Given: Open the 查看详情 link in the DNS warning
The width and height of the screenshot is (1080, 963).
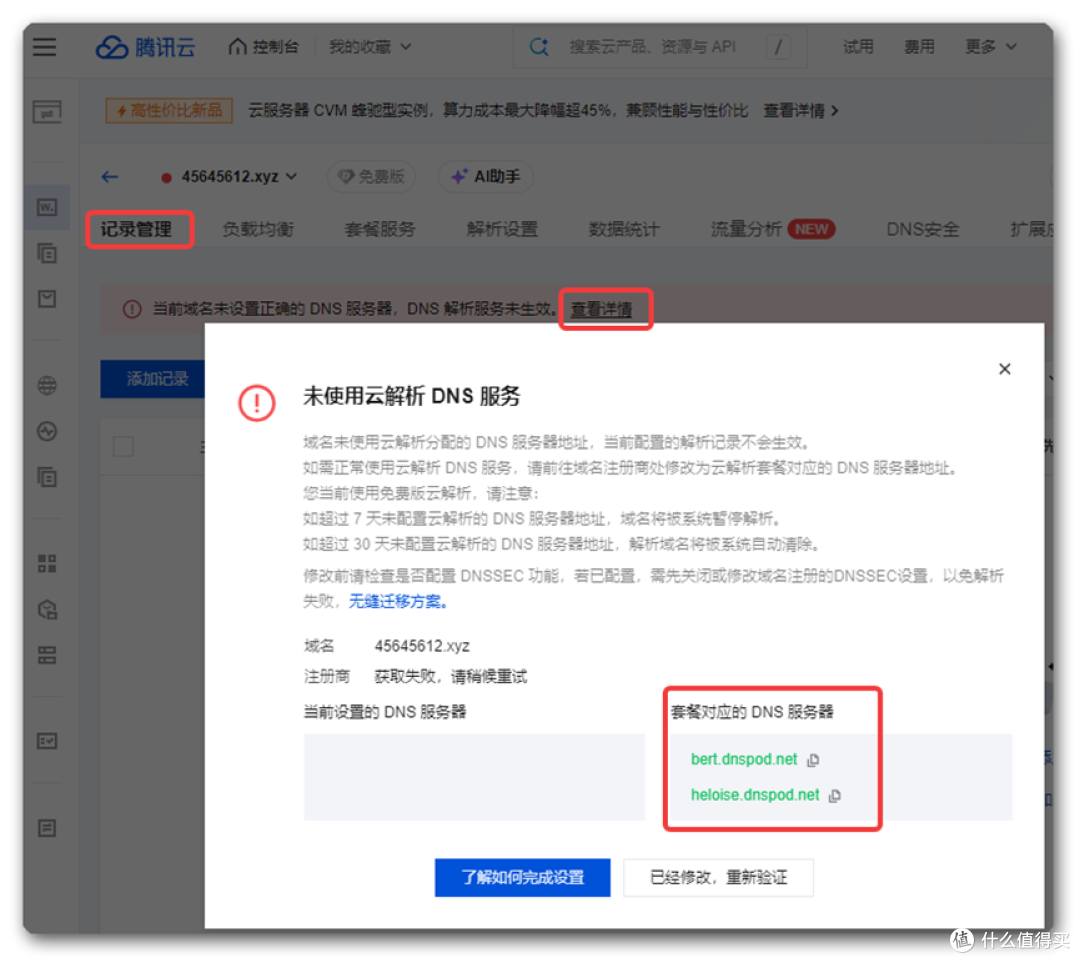Looking at the screenshot, I should point(601,309).
